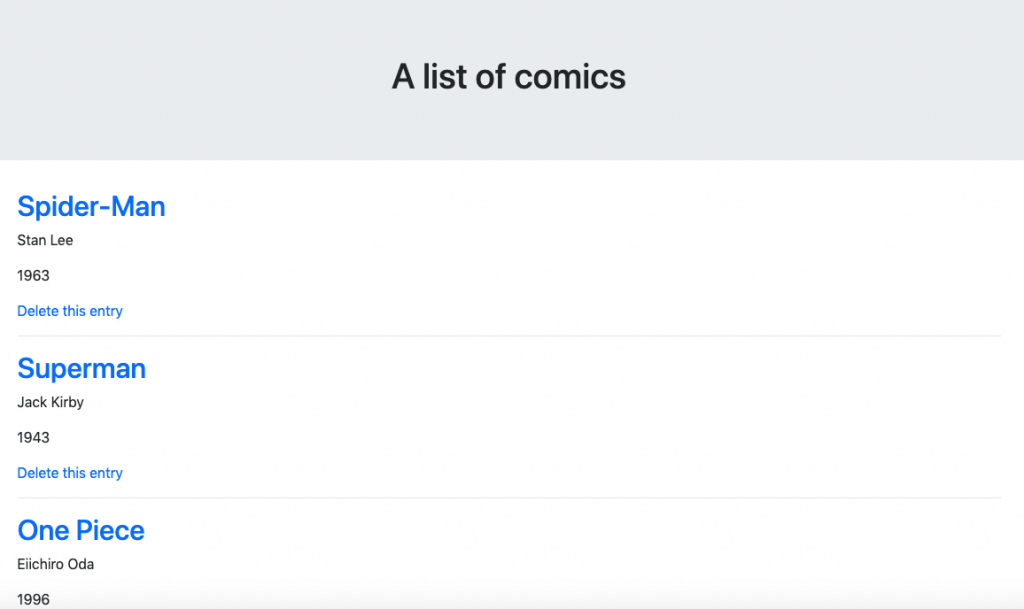Click the gray banner left of heading
Screen dimensions: 1024x609
(x=196, y=78)
